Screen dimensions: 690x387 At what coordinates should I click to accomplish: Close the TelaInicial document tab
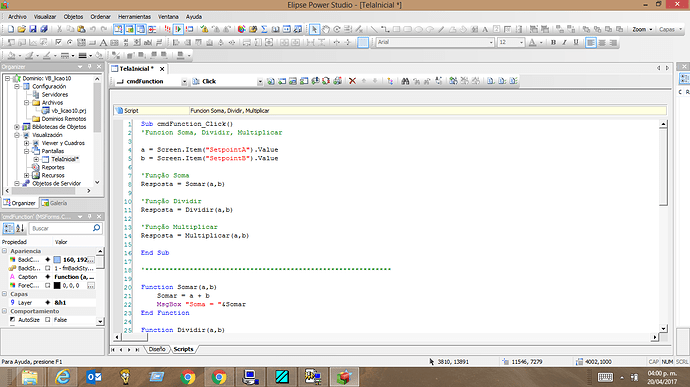click(162, 69)
